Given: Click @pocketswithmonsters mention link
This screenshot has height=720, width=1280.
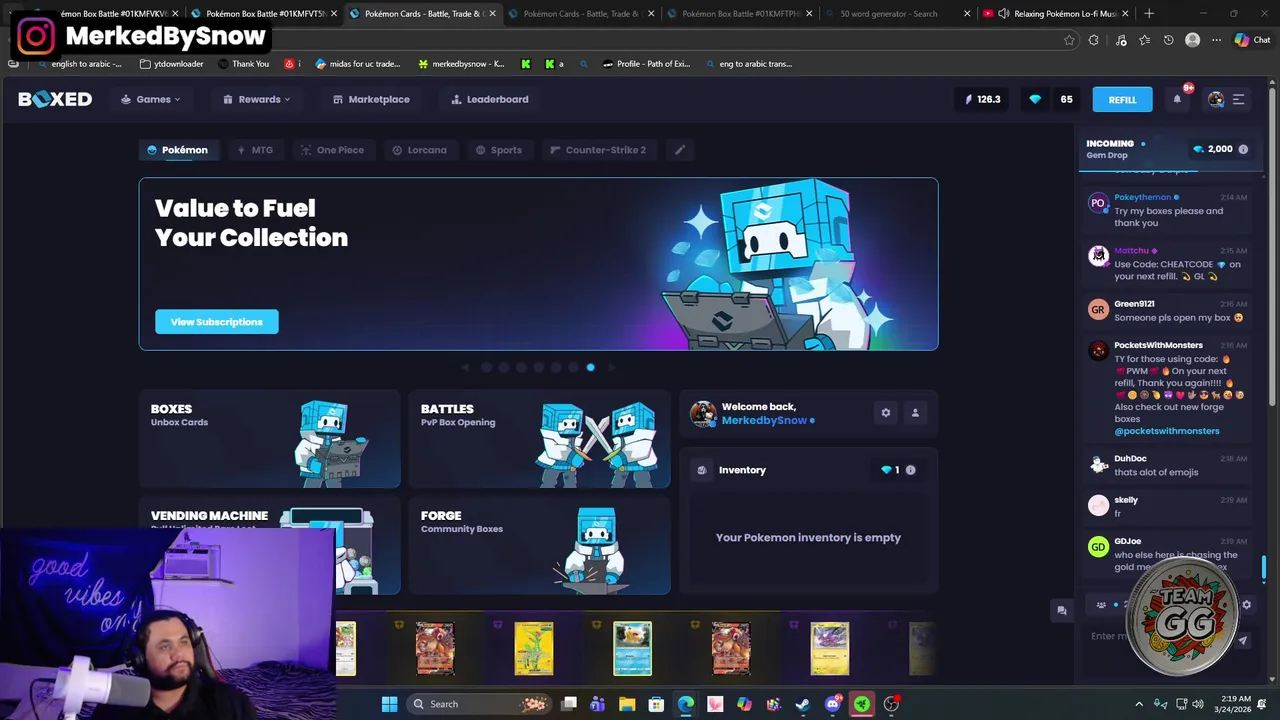Looking at the screenshot, I should click(1167, 431).
